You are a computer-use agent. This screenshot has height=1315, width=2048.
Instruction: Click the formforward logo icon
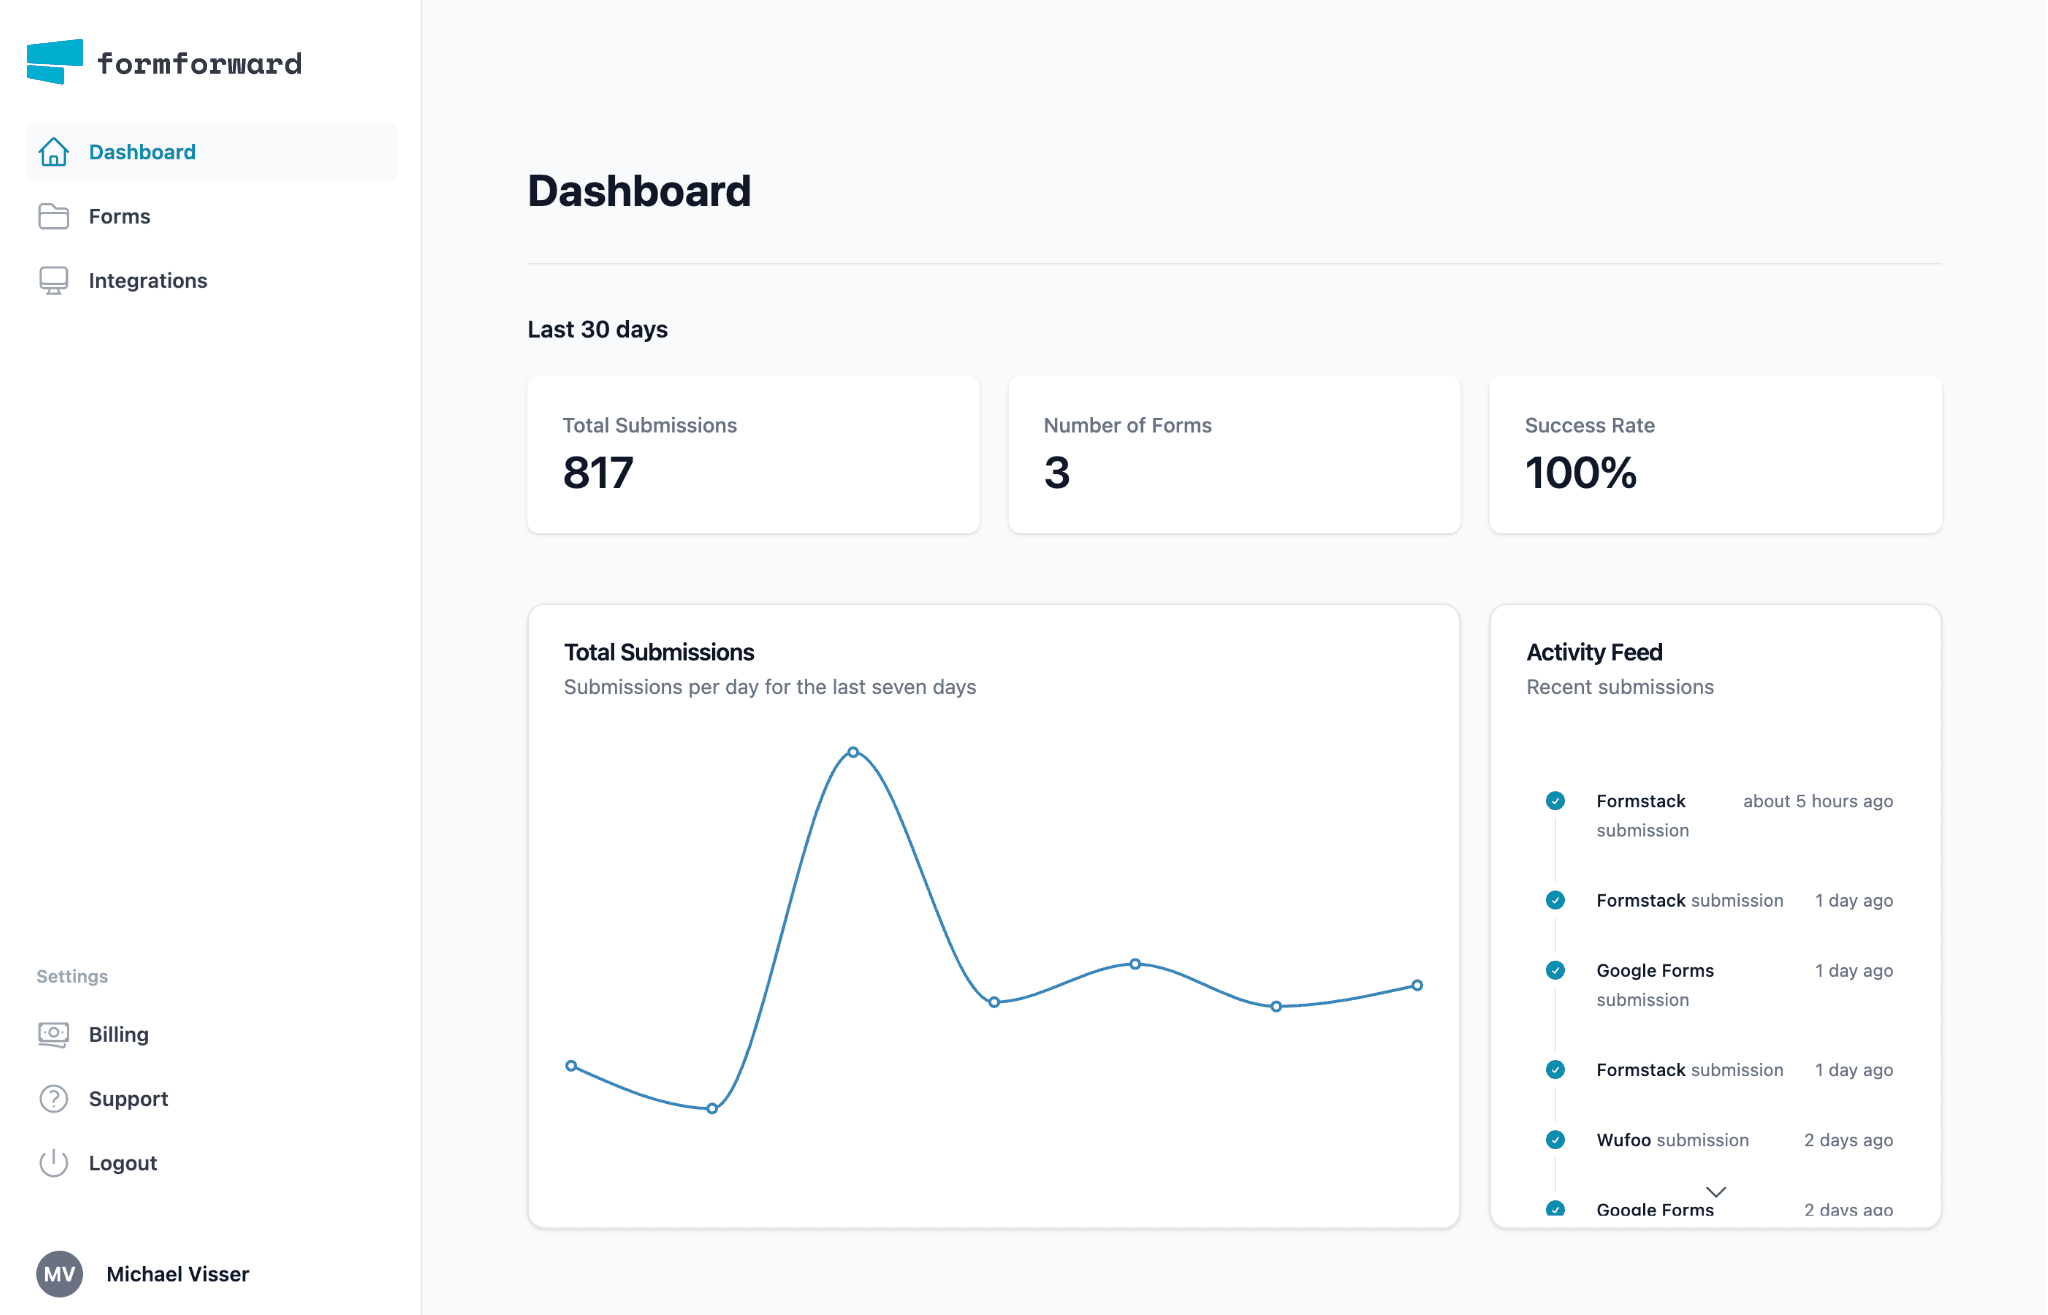55,62
